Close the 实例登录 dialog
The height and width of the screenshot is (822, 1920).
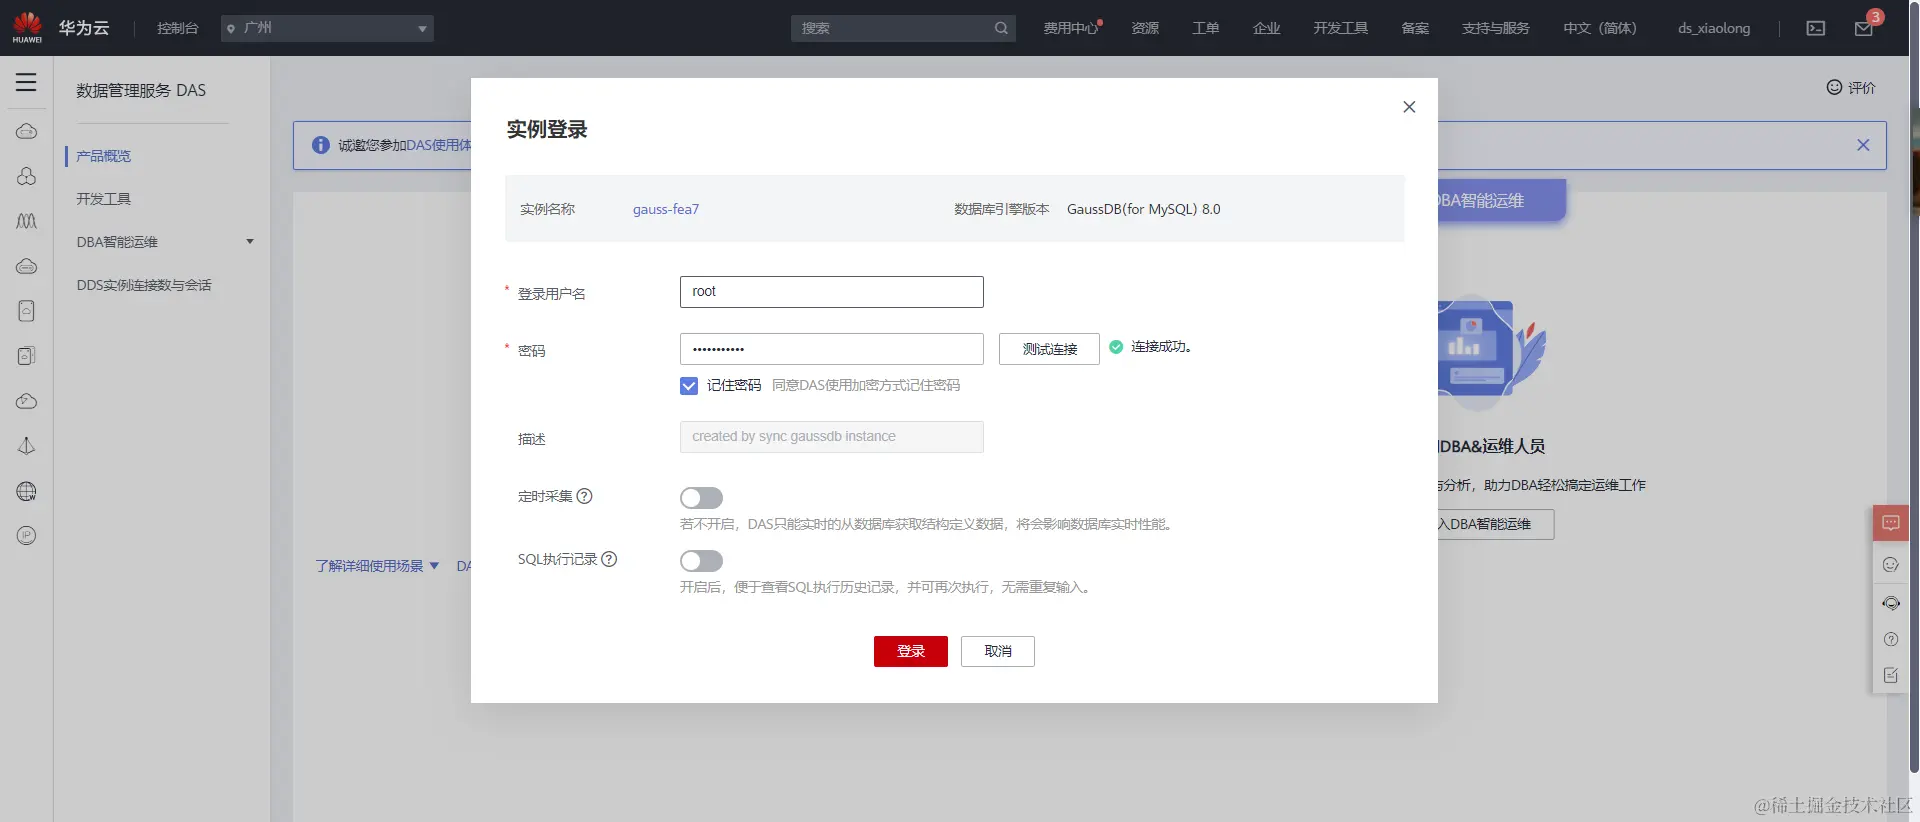[1409, 107]
